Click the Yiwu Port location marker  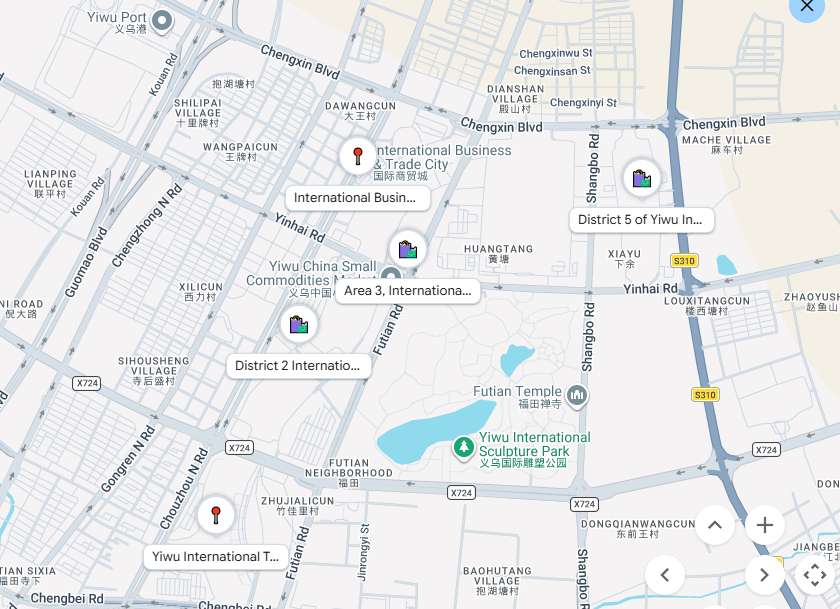161,22
